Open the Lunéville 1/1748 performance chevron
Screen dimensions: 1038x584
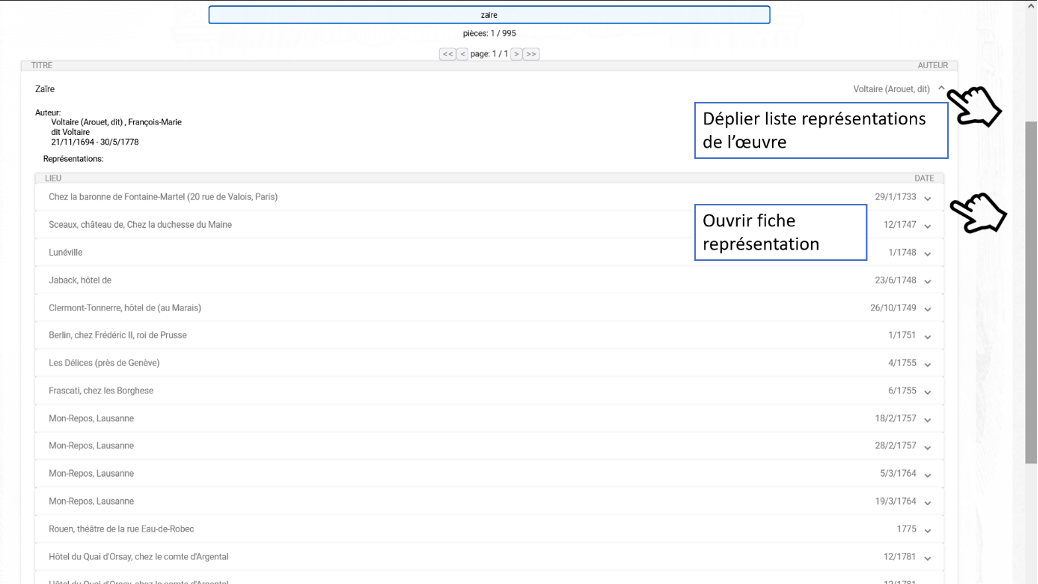coord(928,253)
